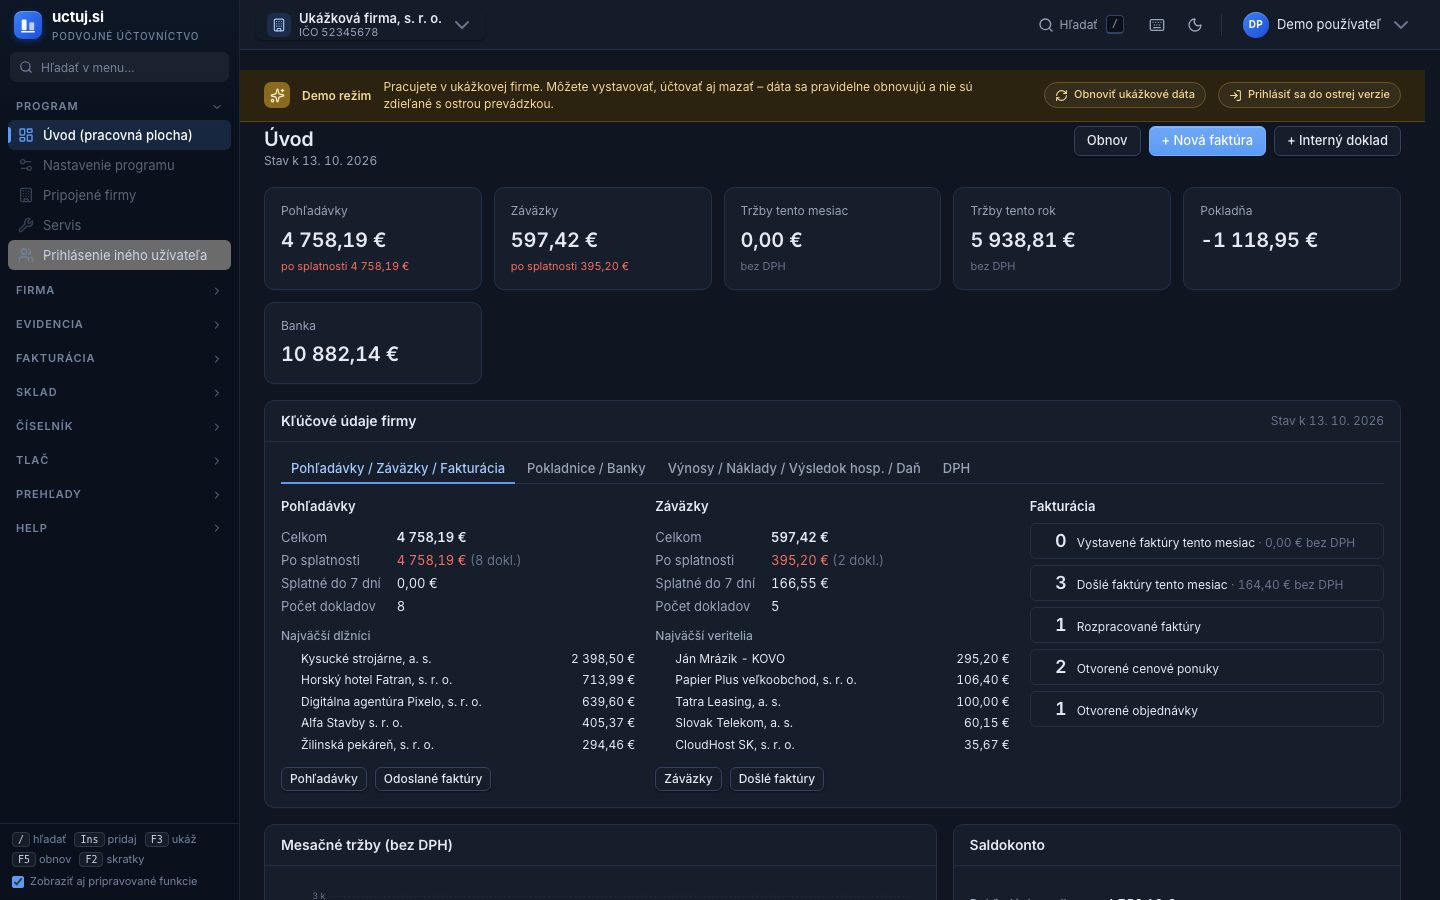1440x900 pixels.
Task: Open the Rozpracované faktúry row
Action: coord(1207,626)
